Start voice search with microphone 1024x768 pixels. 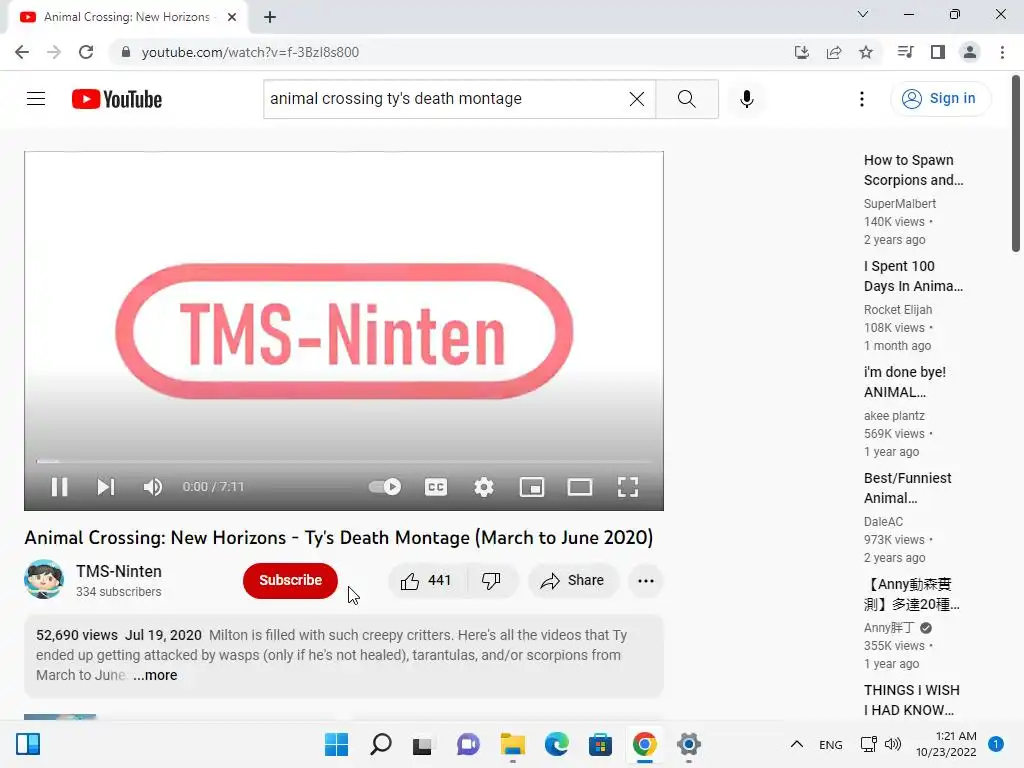(x=747, y=99)
